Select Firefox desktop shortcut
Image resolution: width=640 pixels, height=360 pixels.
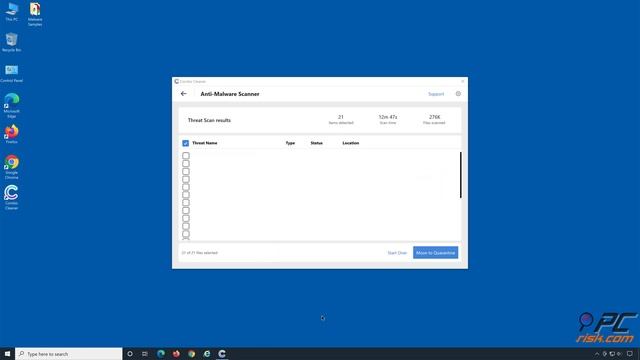[11, 134]
